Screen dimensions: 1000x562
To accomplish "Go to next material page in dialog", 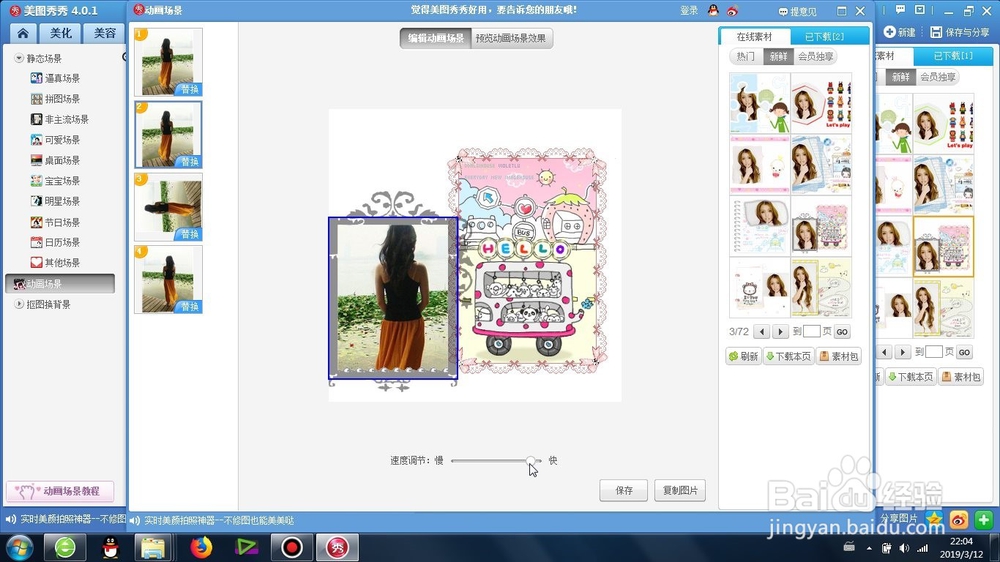I will pos(780,332).
